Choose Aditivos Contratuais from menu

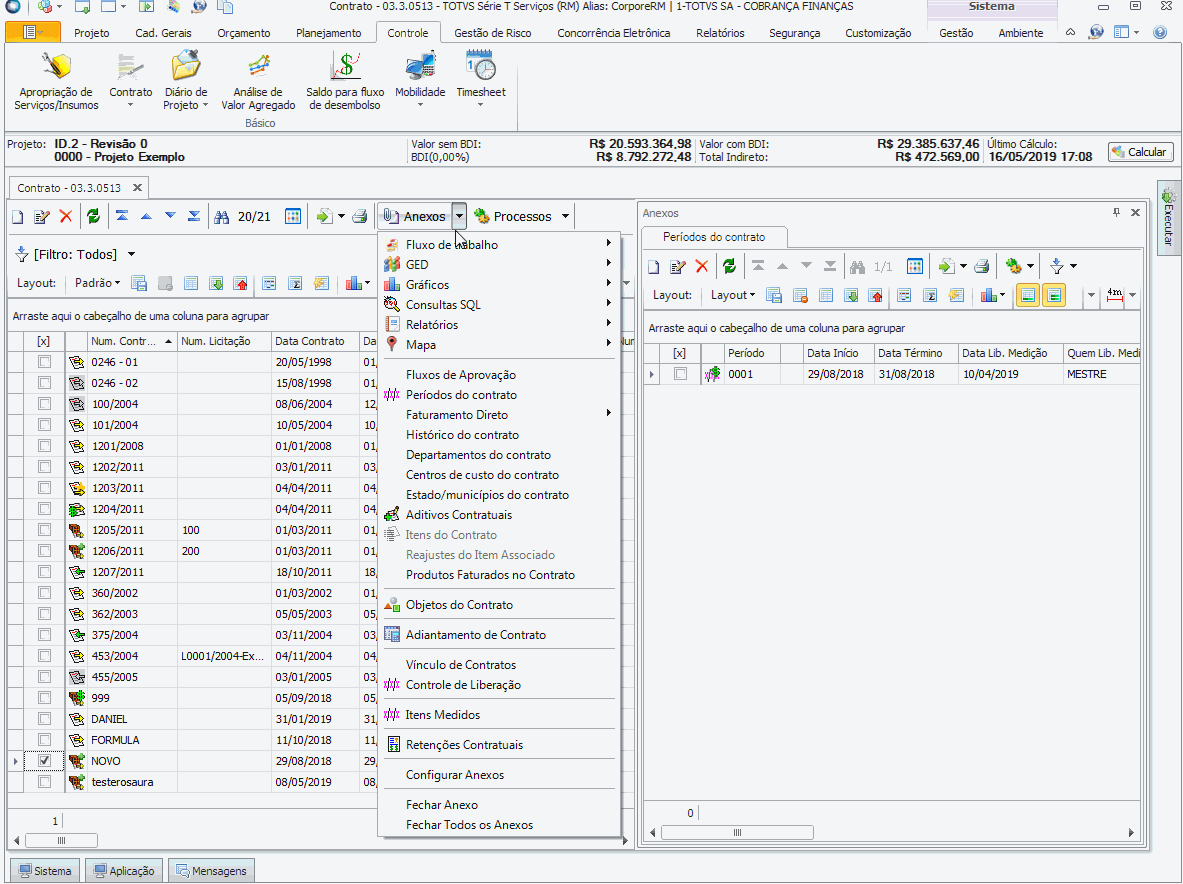[x=459, y=515]
